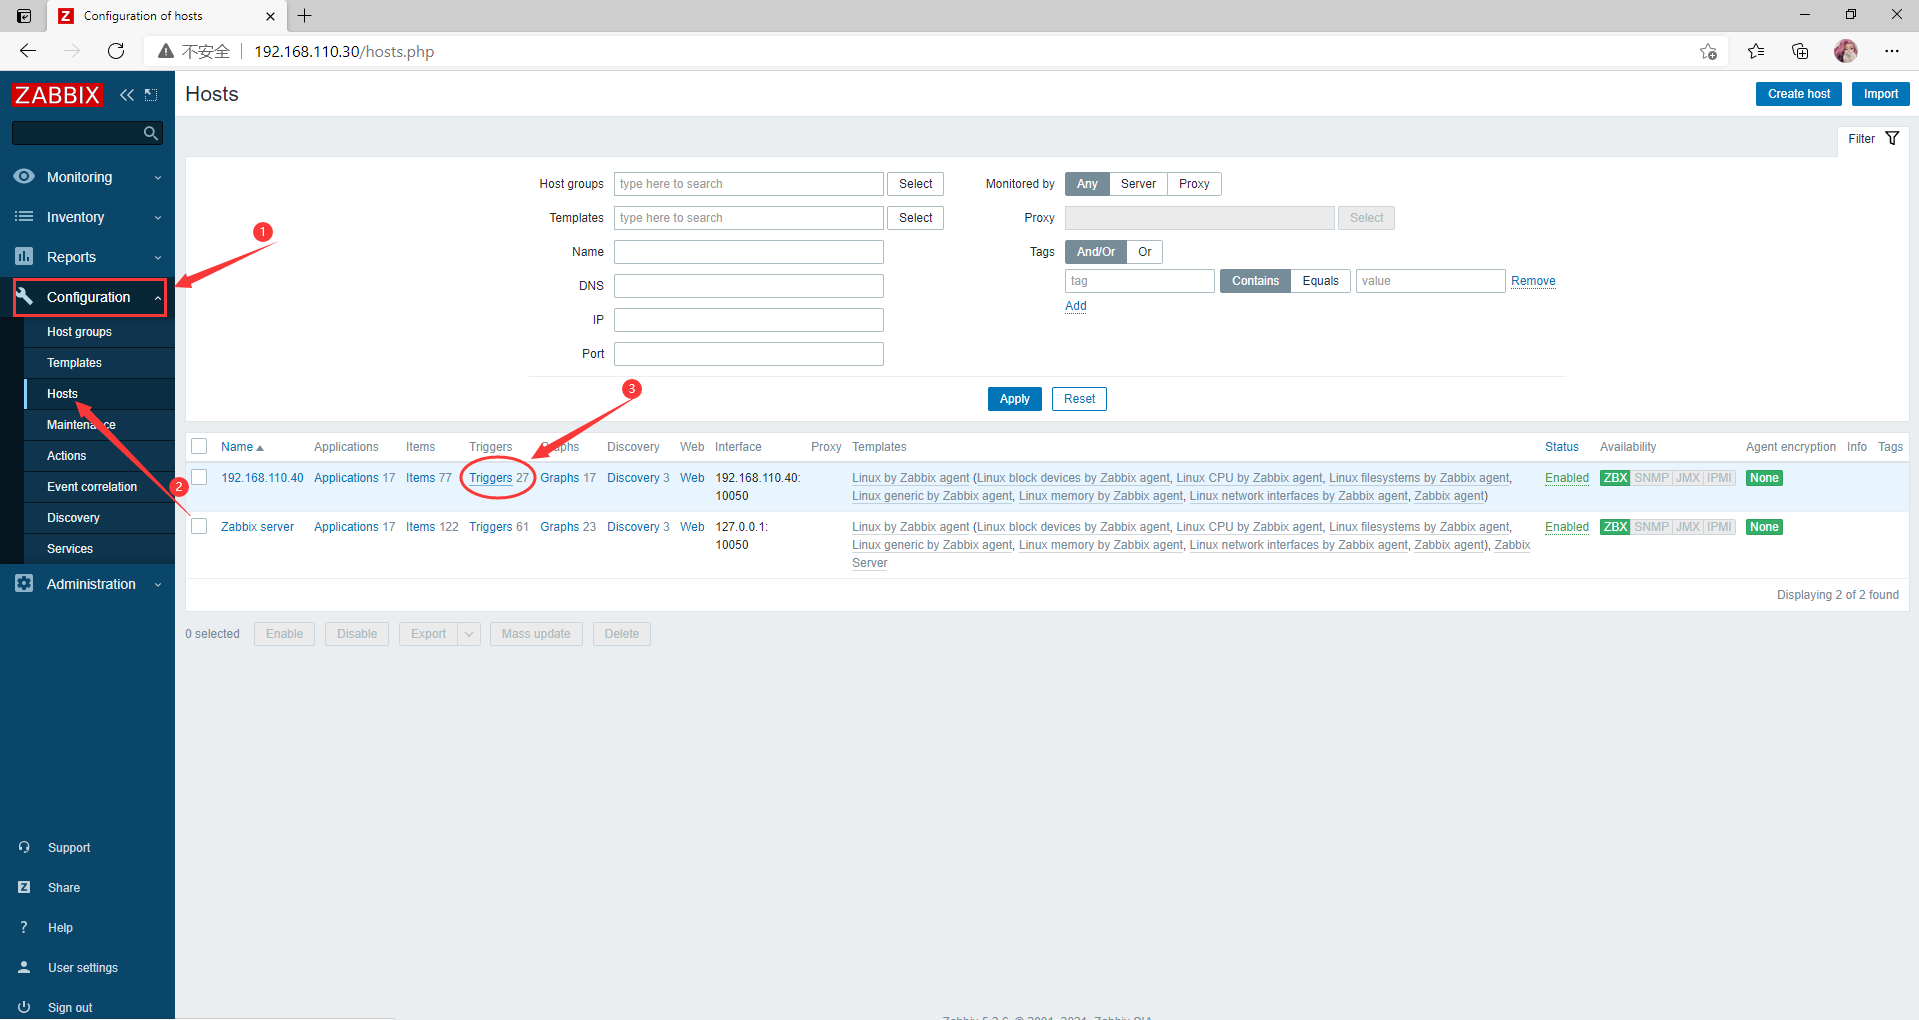Click the Inventory list icon
The image size is (1919, 1020).
point(24,216)
